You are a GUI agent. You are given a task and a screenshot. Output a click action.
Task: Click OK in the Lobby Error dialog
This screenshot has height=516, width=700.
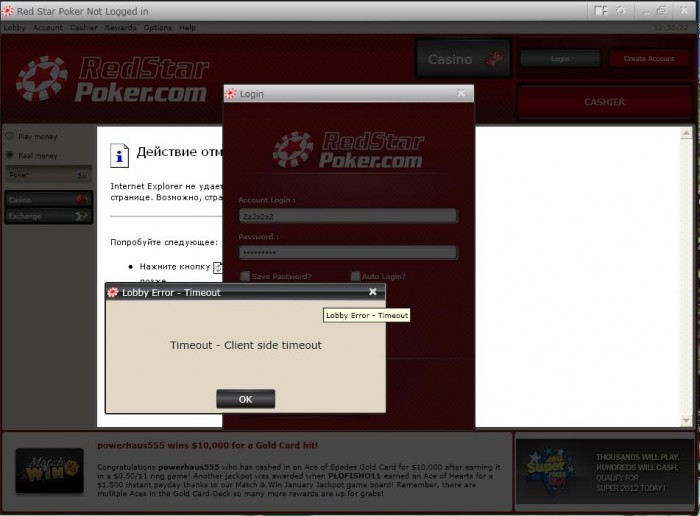tap(246, 399)
